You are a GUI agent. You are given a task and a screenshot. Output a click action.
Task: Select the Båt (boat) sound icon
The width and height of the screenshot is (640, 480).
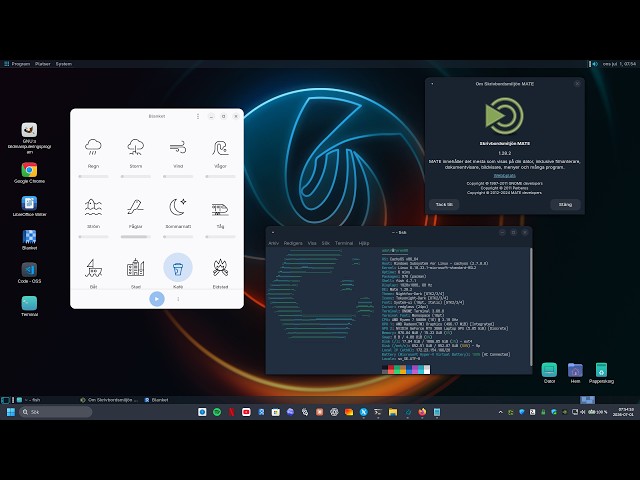[x=93, y=268]
